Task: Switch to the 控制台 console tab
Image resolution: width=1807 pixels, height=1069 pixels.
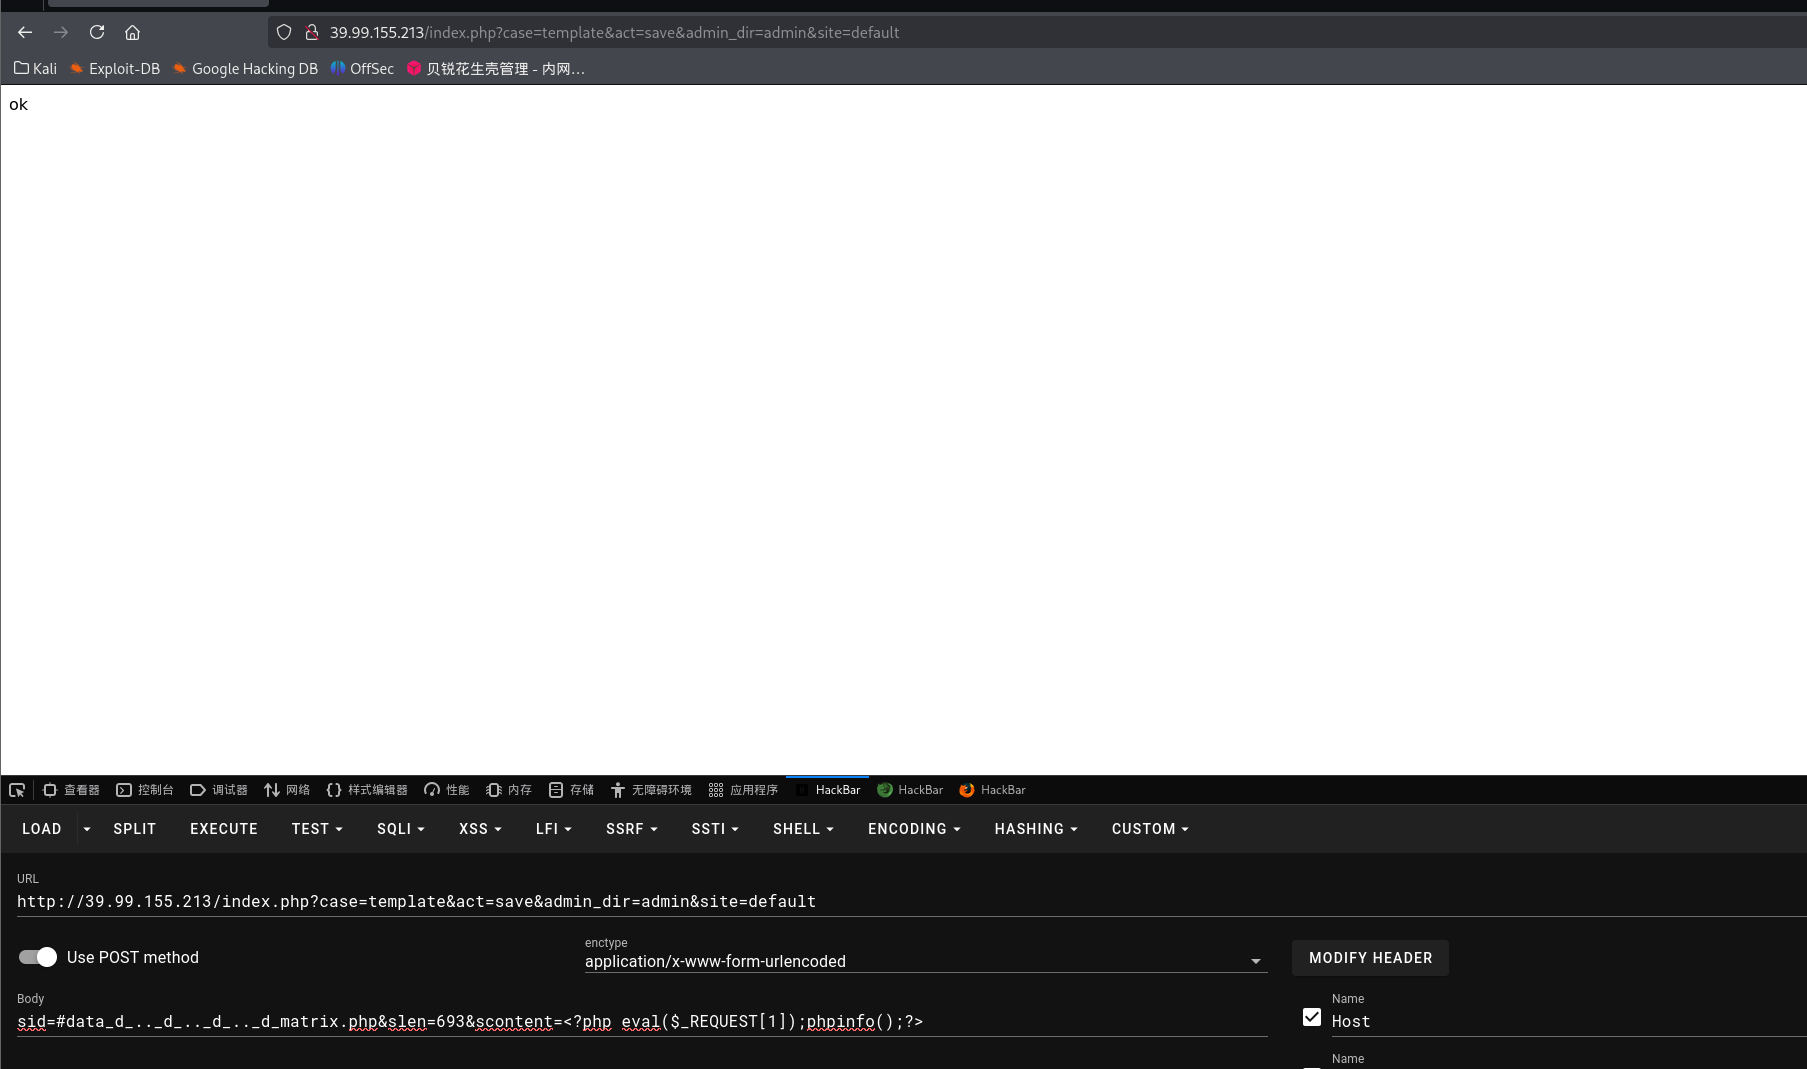Action: [145, 790]
